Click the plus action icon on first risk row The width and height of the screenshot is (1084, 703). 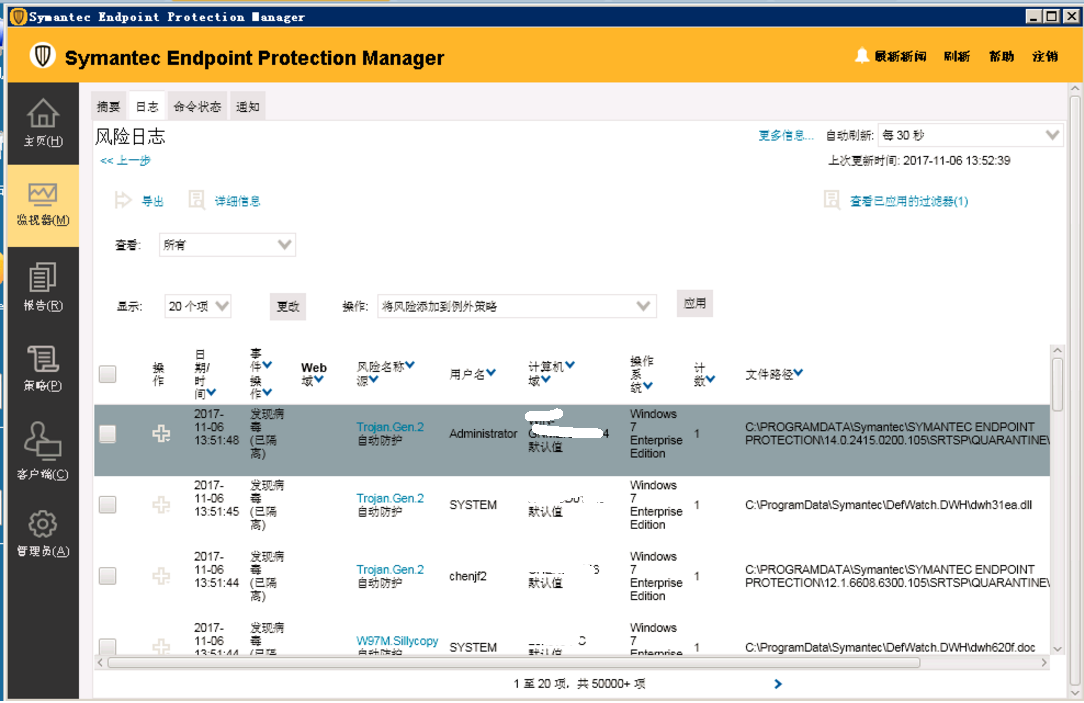click(161, 434)
